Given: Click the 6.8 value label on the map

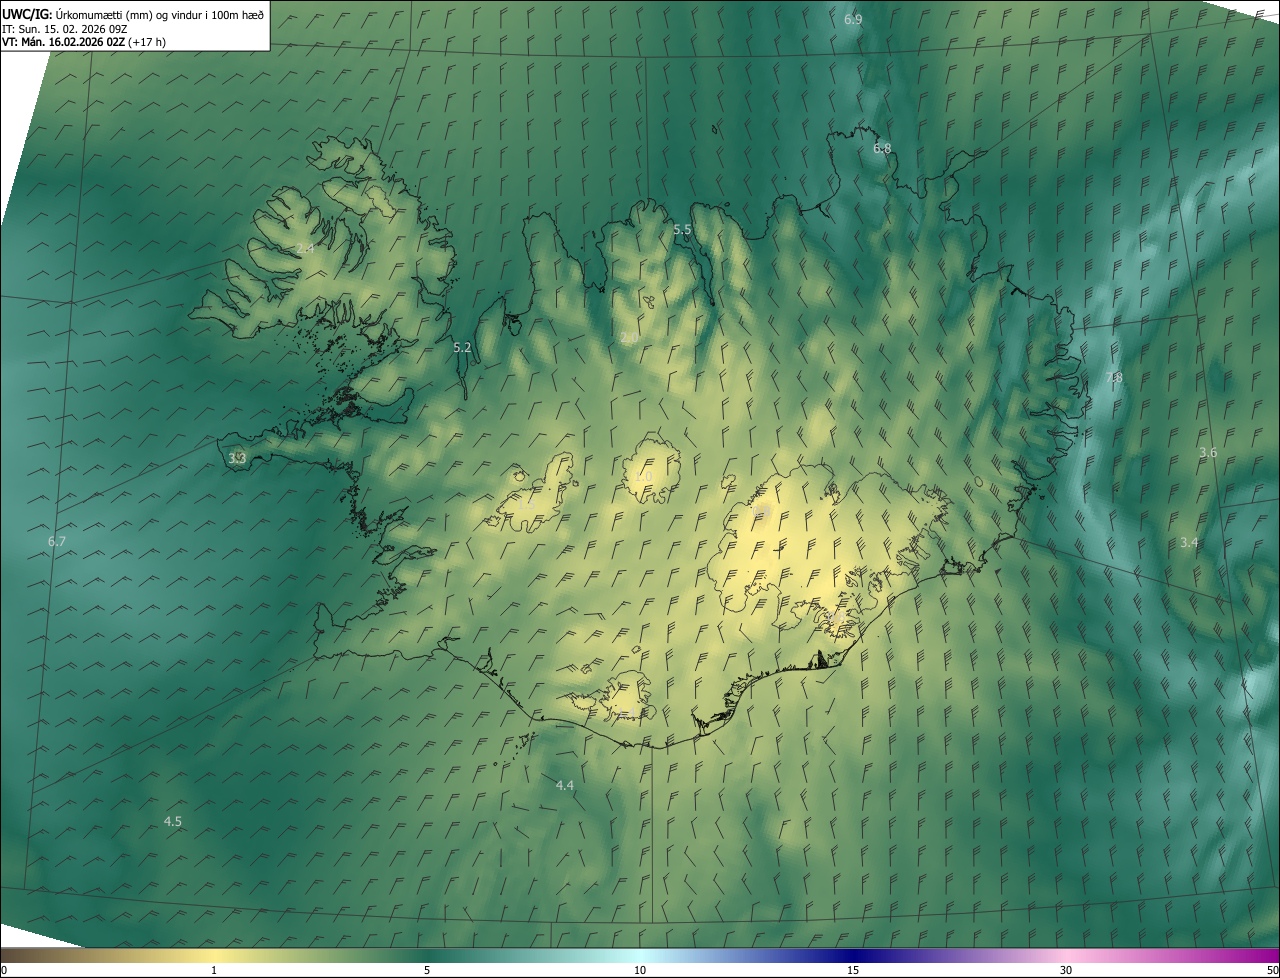Looking at the screenshot, I should (882, 149).
